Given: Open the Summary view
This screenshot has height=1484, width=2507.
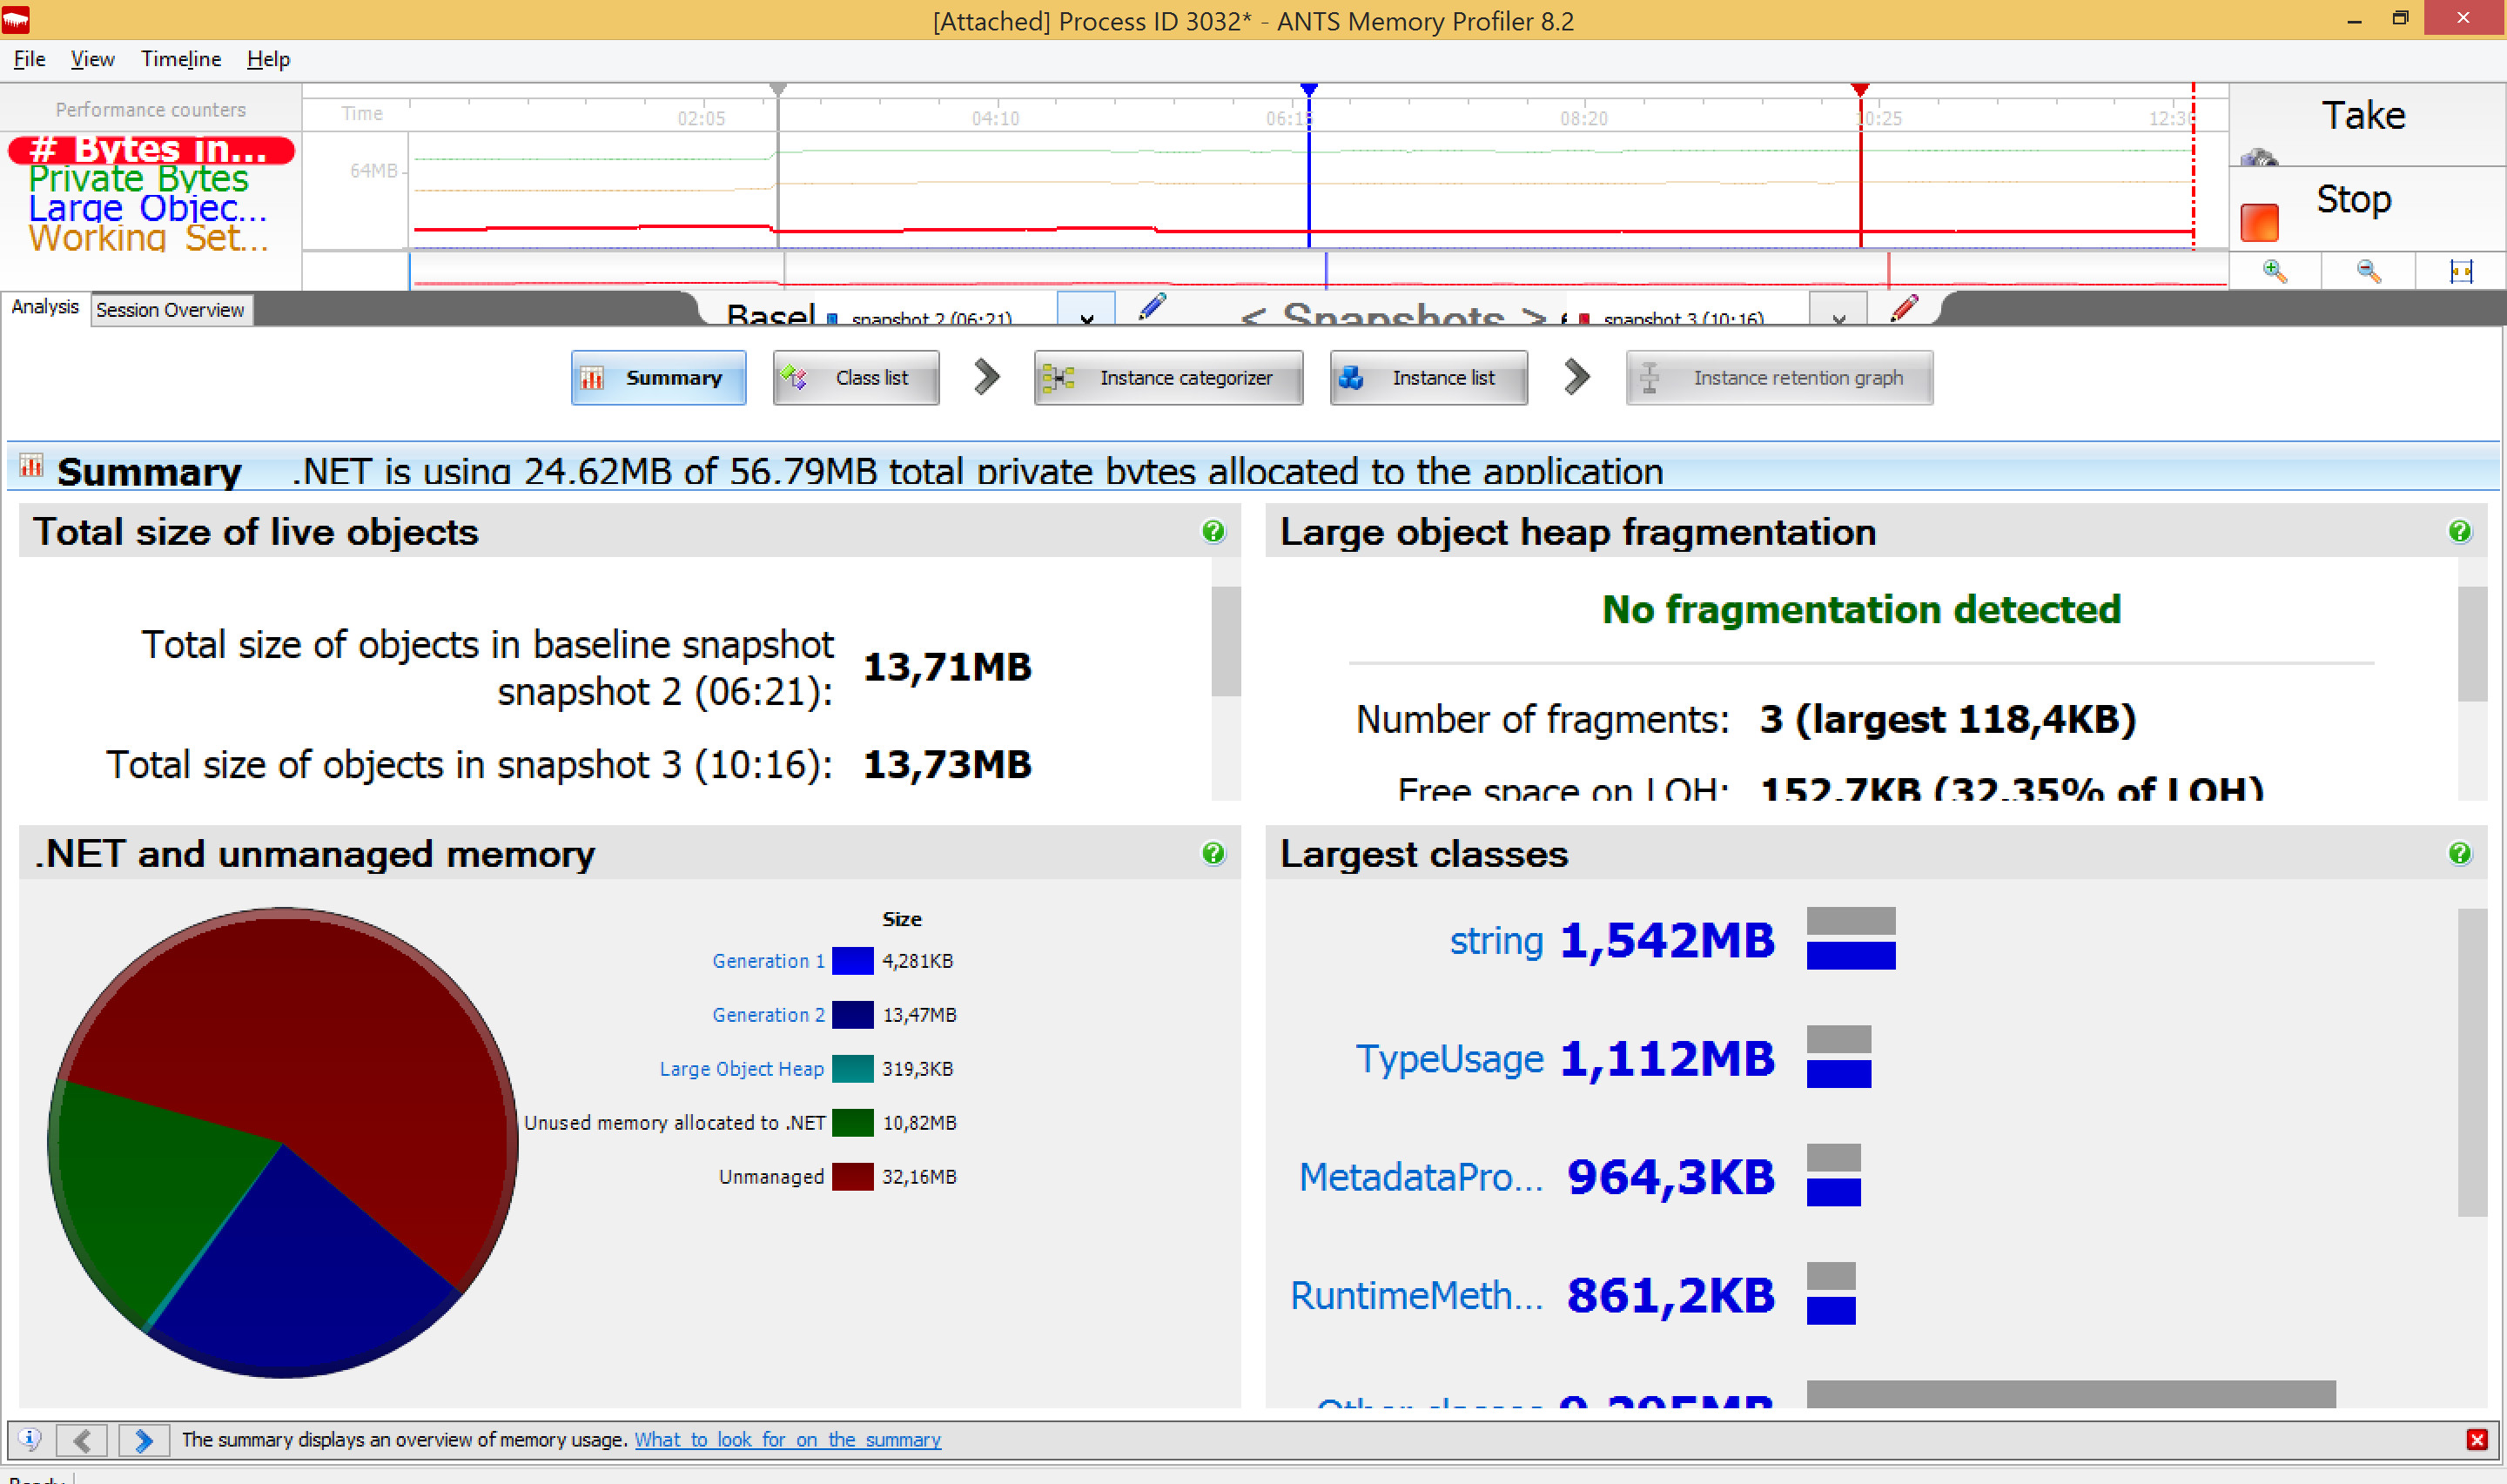Looking at the screenshot, I should tap(658, 378).
